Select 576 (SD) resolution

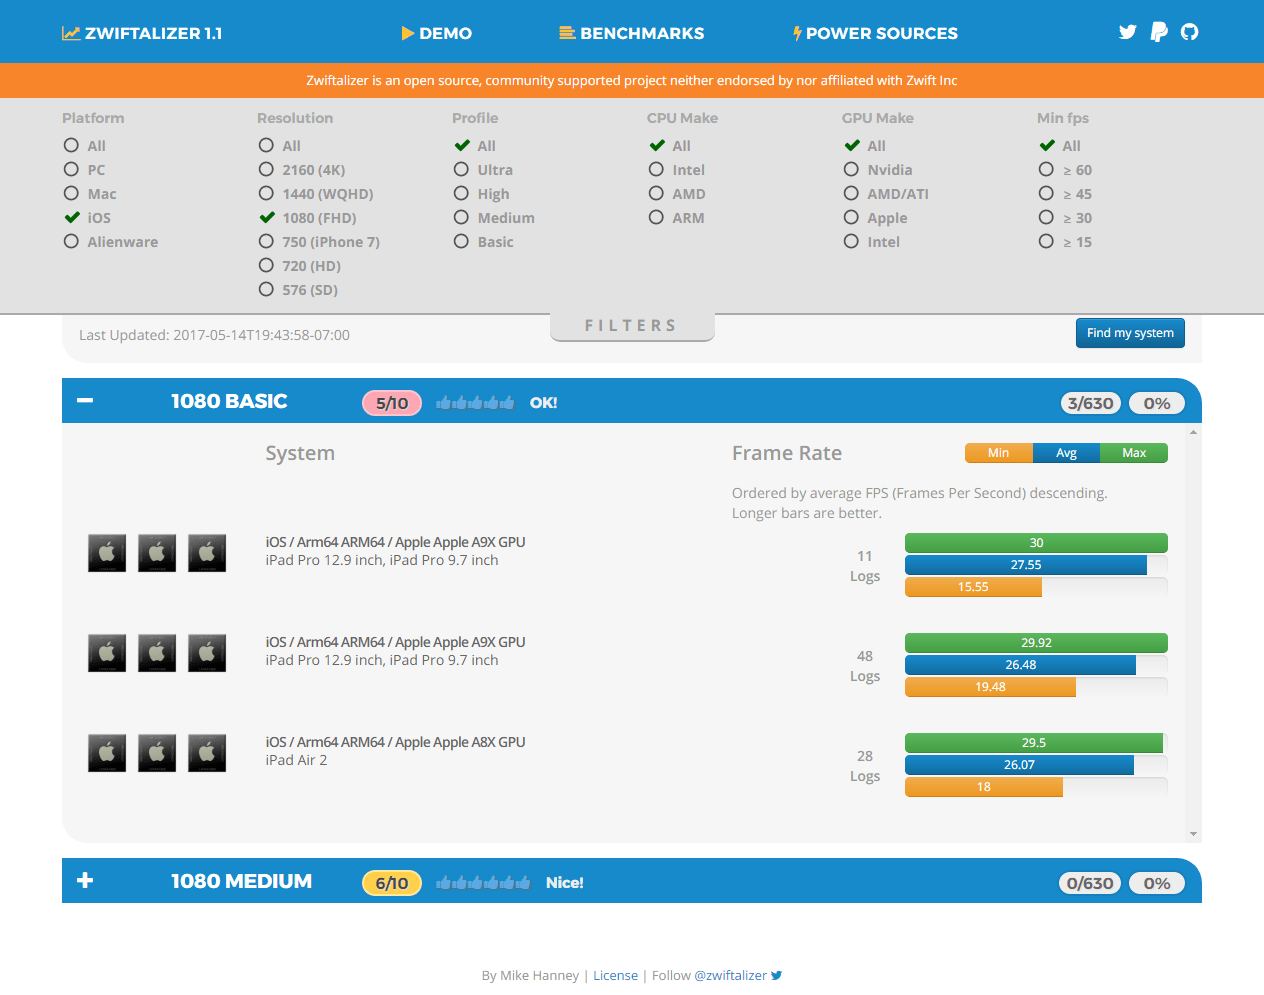298,290
